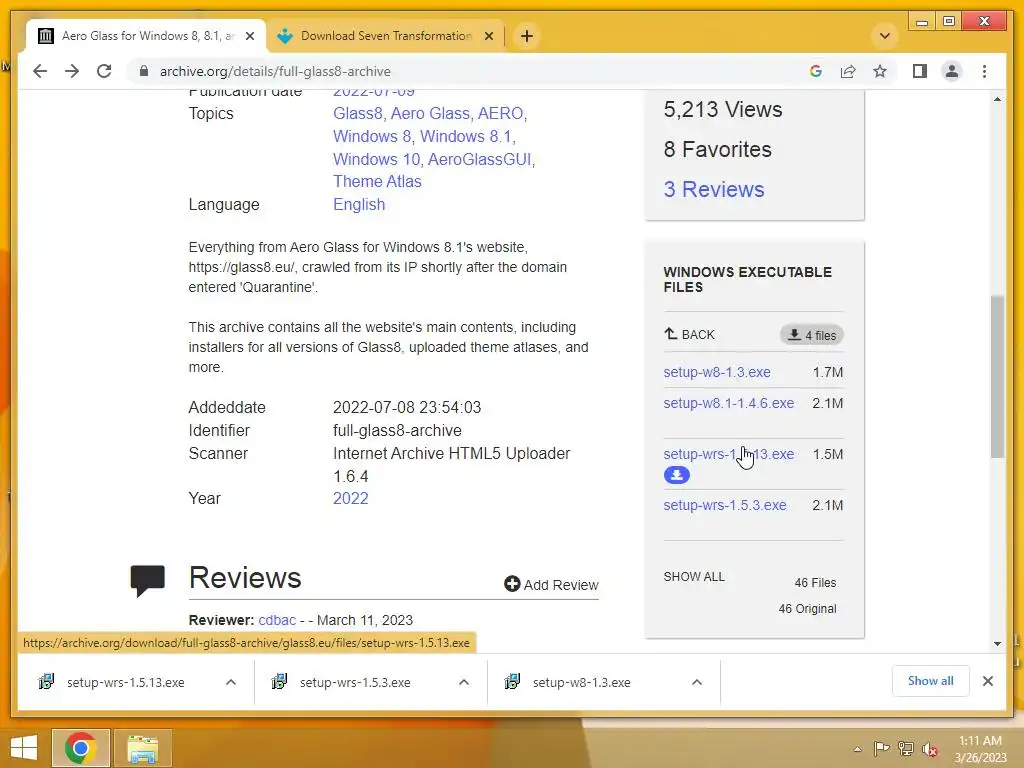Open the Windows 8 topic link
Screen dimensions: 1024x768
pos(372,136)
